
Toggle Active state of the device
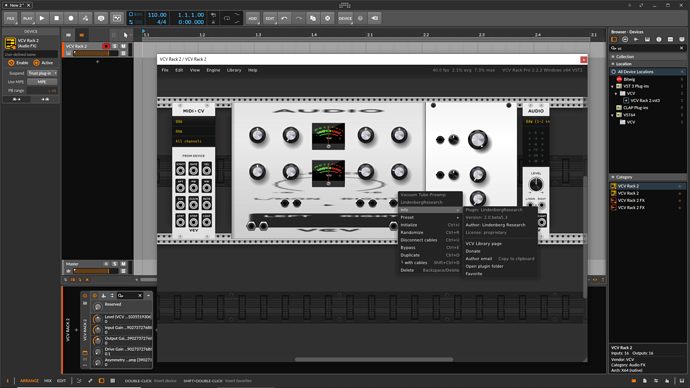(43, 63)
